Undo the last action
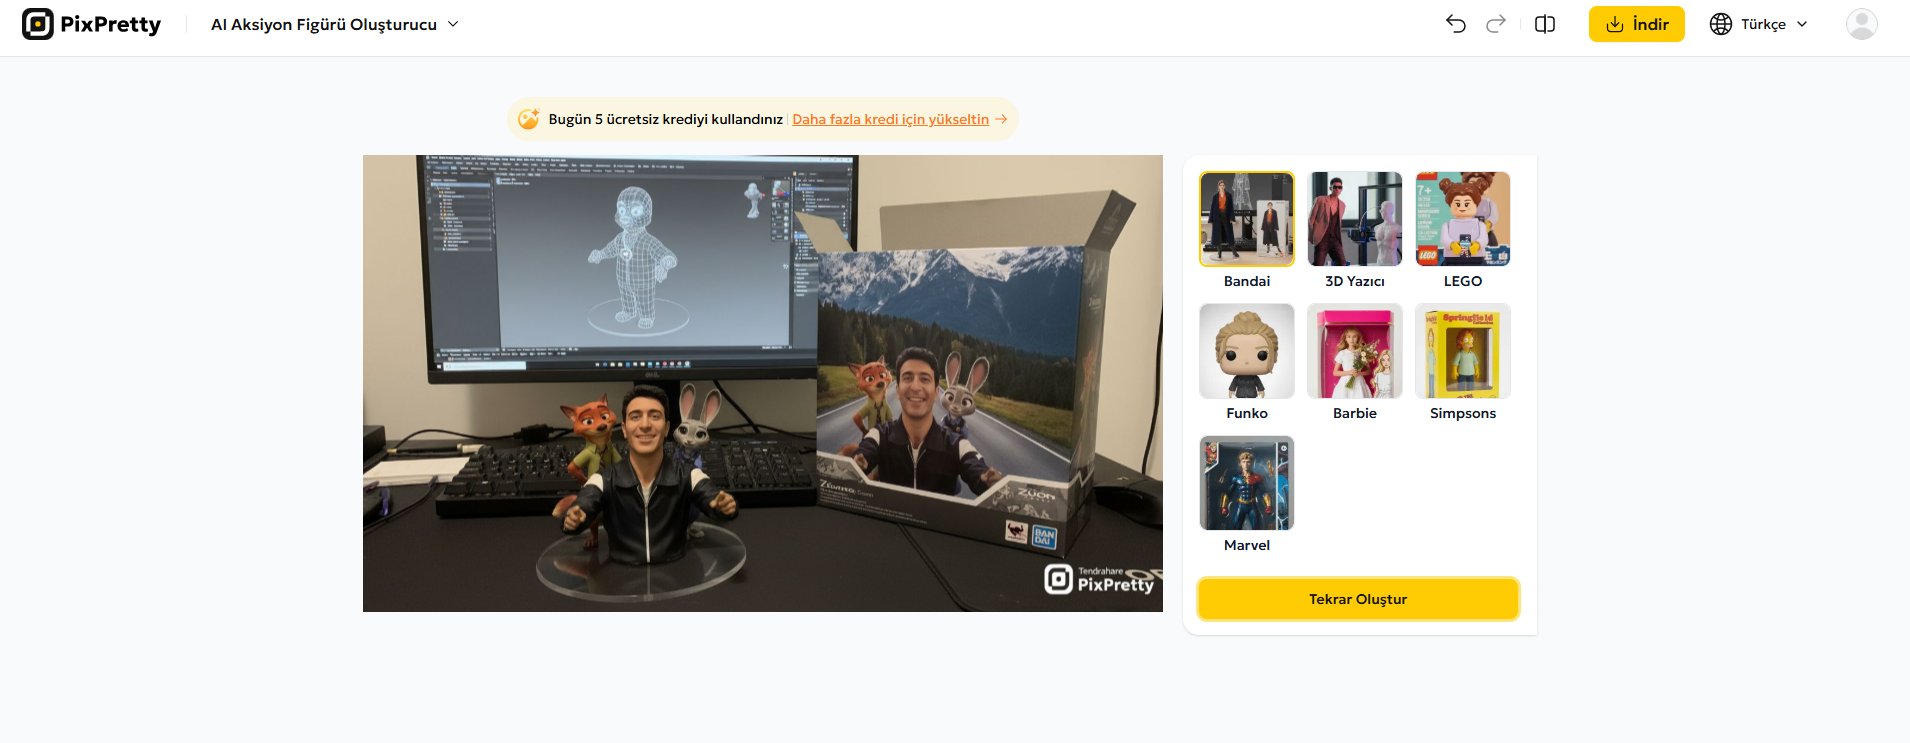This screenshot has width=1910, height=743. [x=1455, y=24]
